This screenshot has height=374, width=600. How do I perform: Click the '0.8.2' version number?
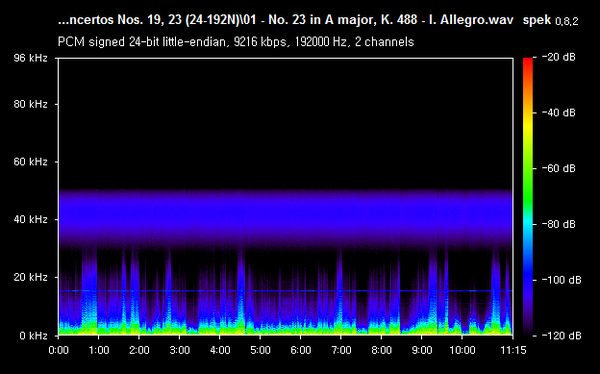pos(566,22)
